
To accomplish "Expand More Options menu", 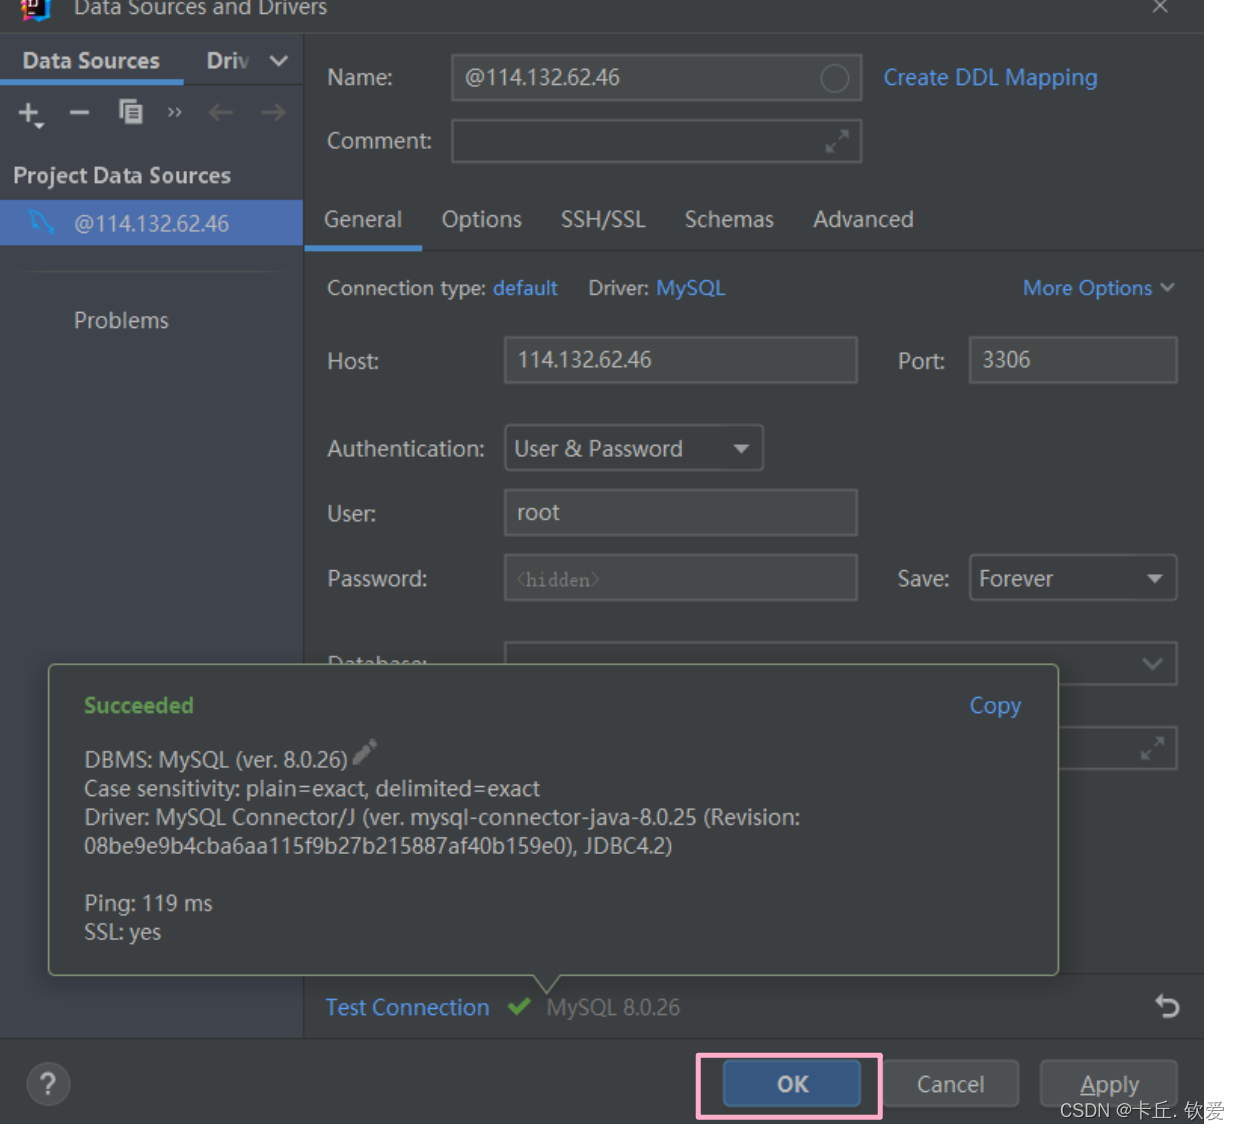I will point(1098,288).
